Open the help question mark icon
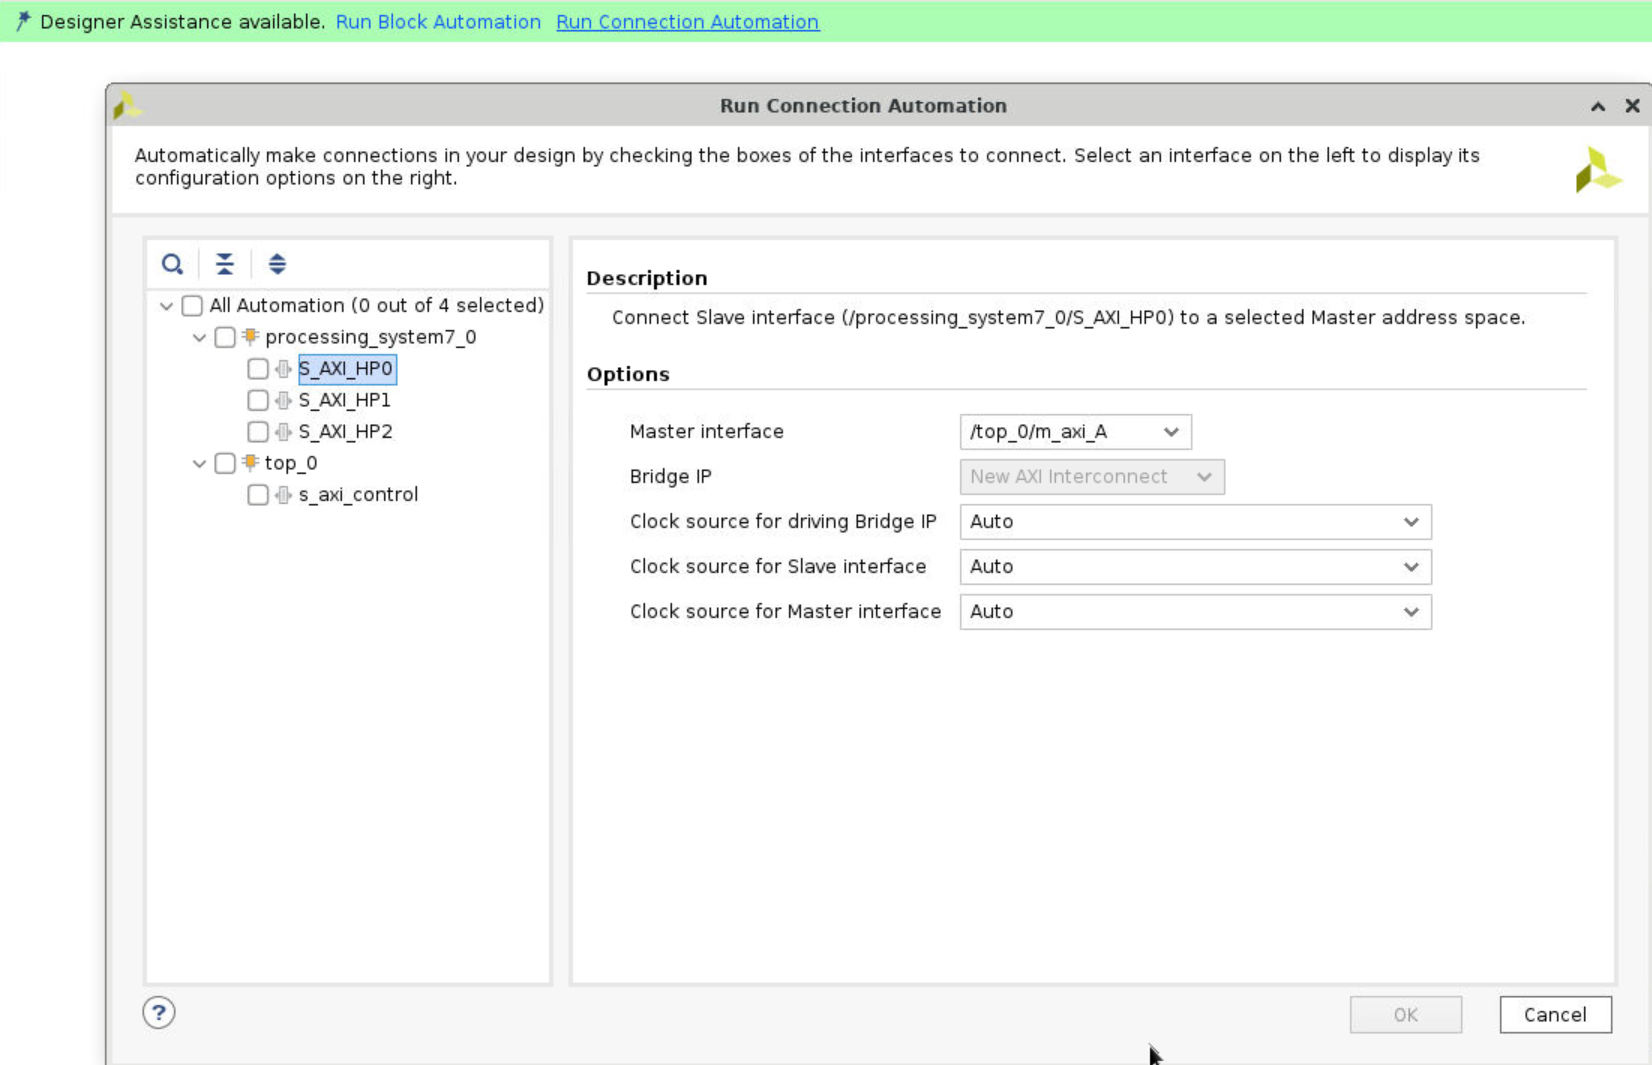1652x1065 pixels. pos(159,1013)
